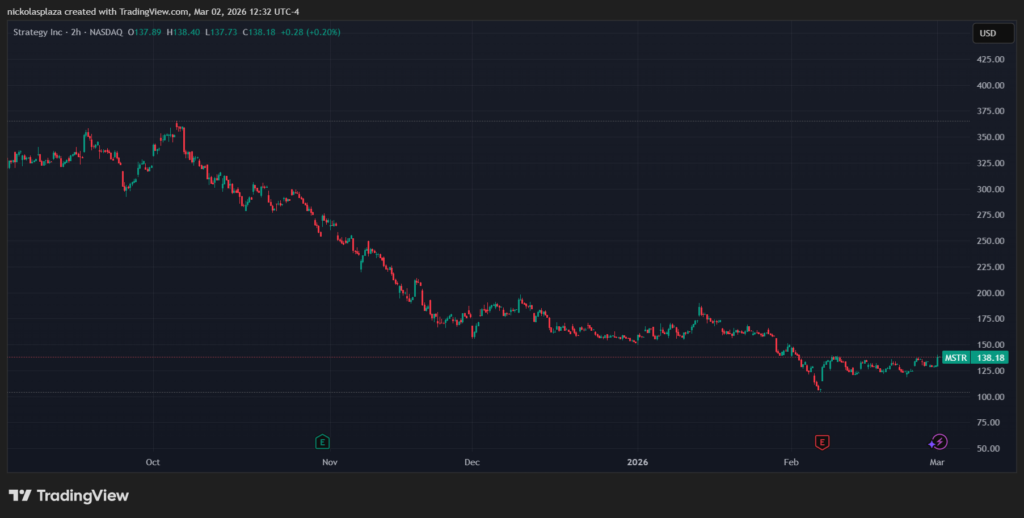Select the Dec label on the time axis

(x=472, y=462)
